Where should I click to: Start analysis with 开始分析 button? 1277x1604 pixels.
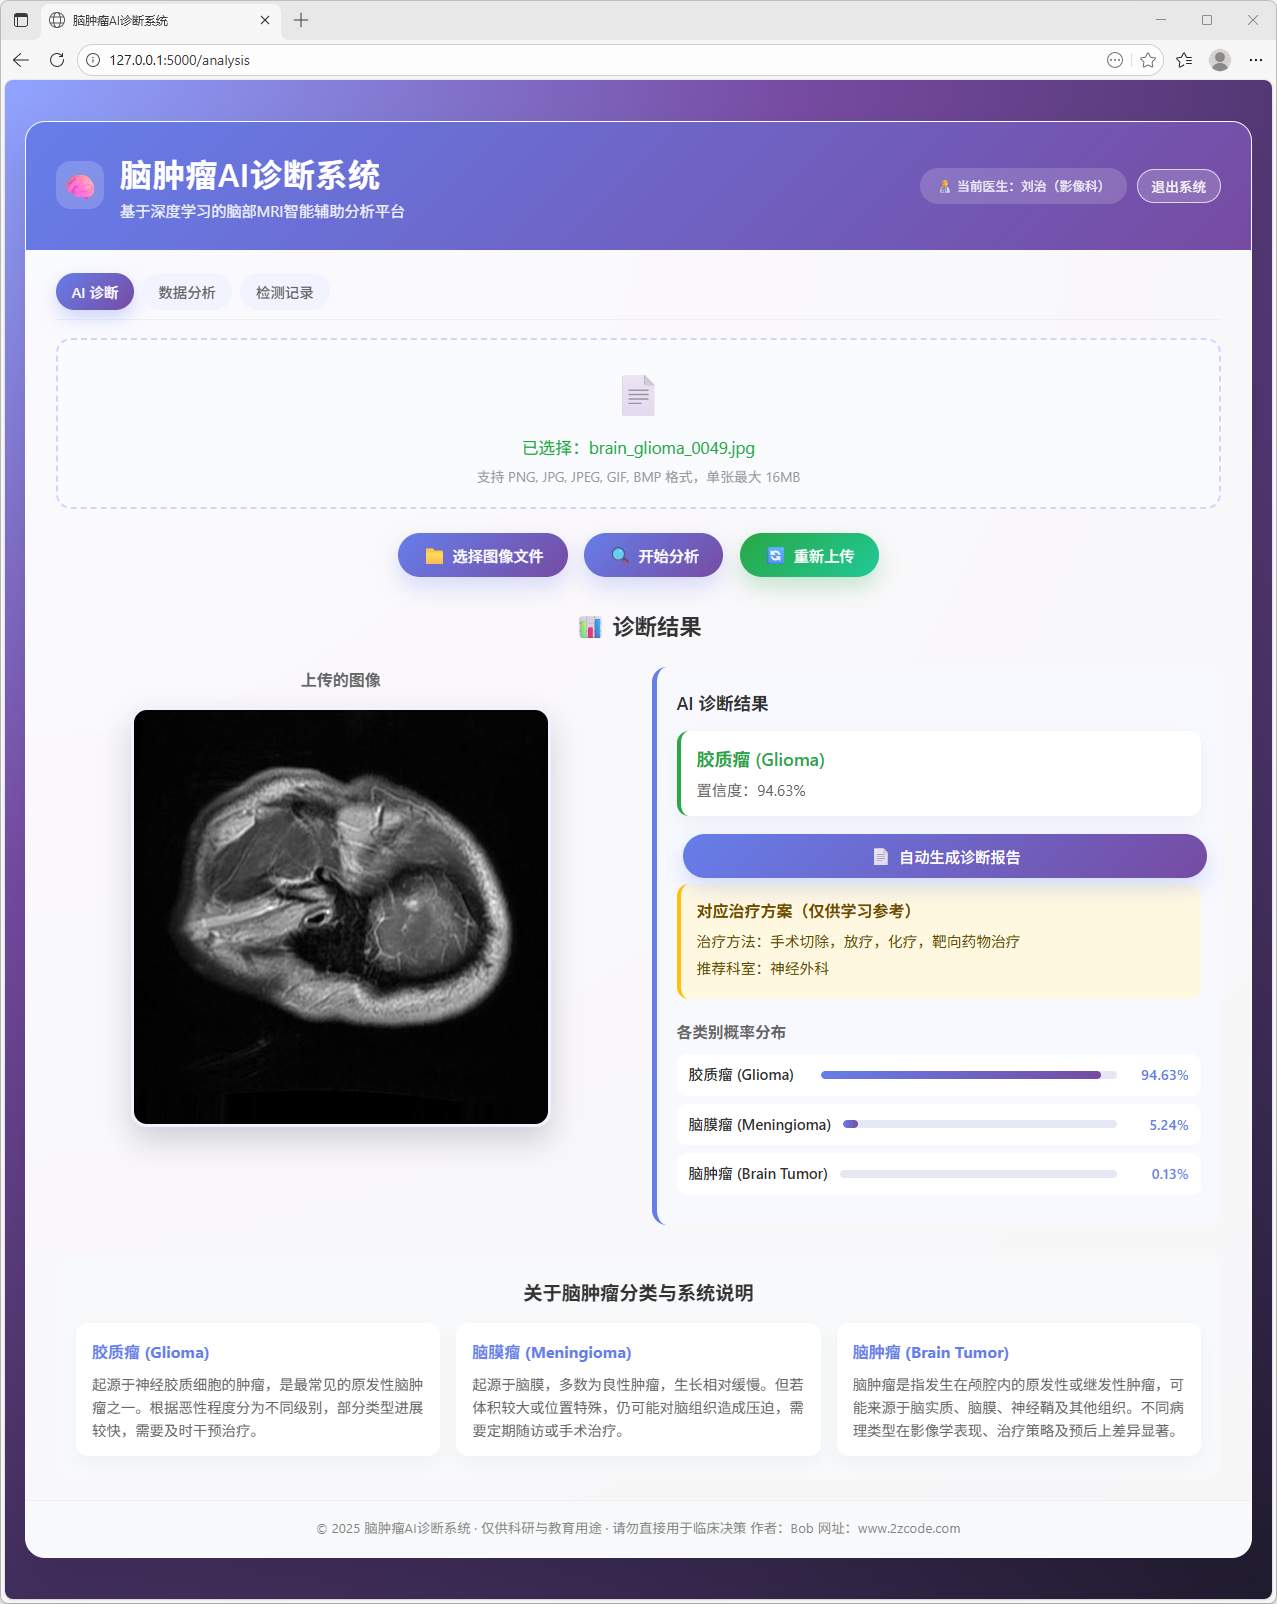(653, 555)
